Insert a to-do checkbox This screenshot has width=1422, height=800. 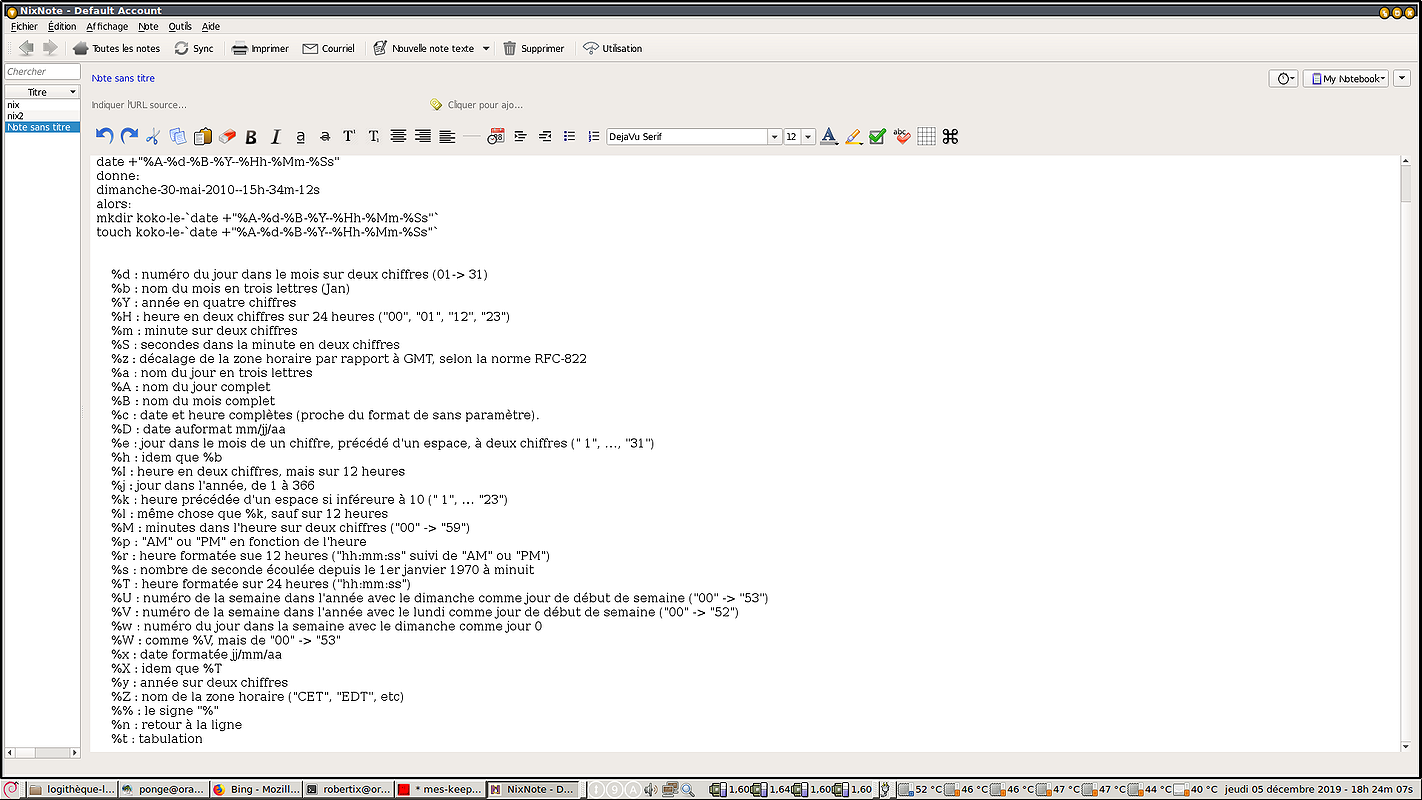click(877, 136)
